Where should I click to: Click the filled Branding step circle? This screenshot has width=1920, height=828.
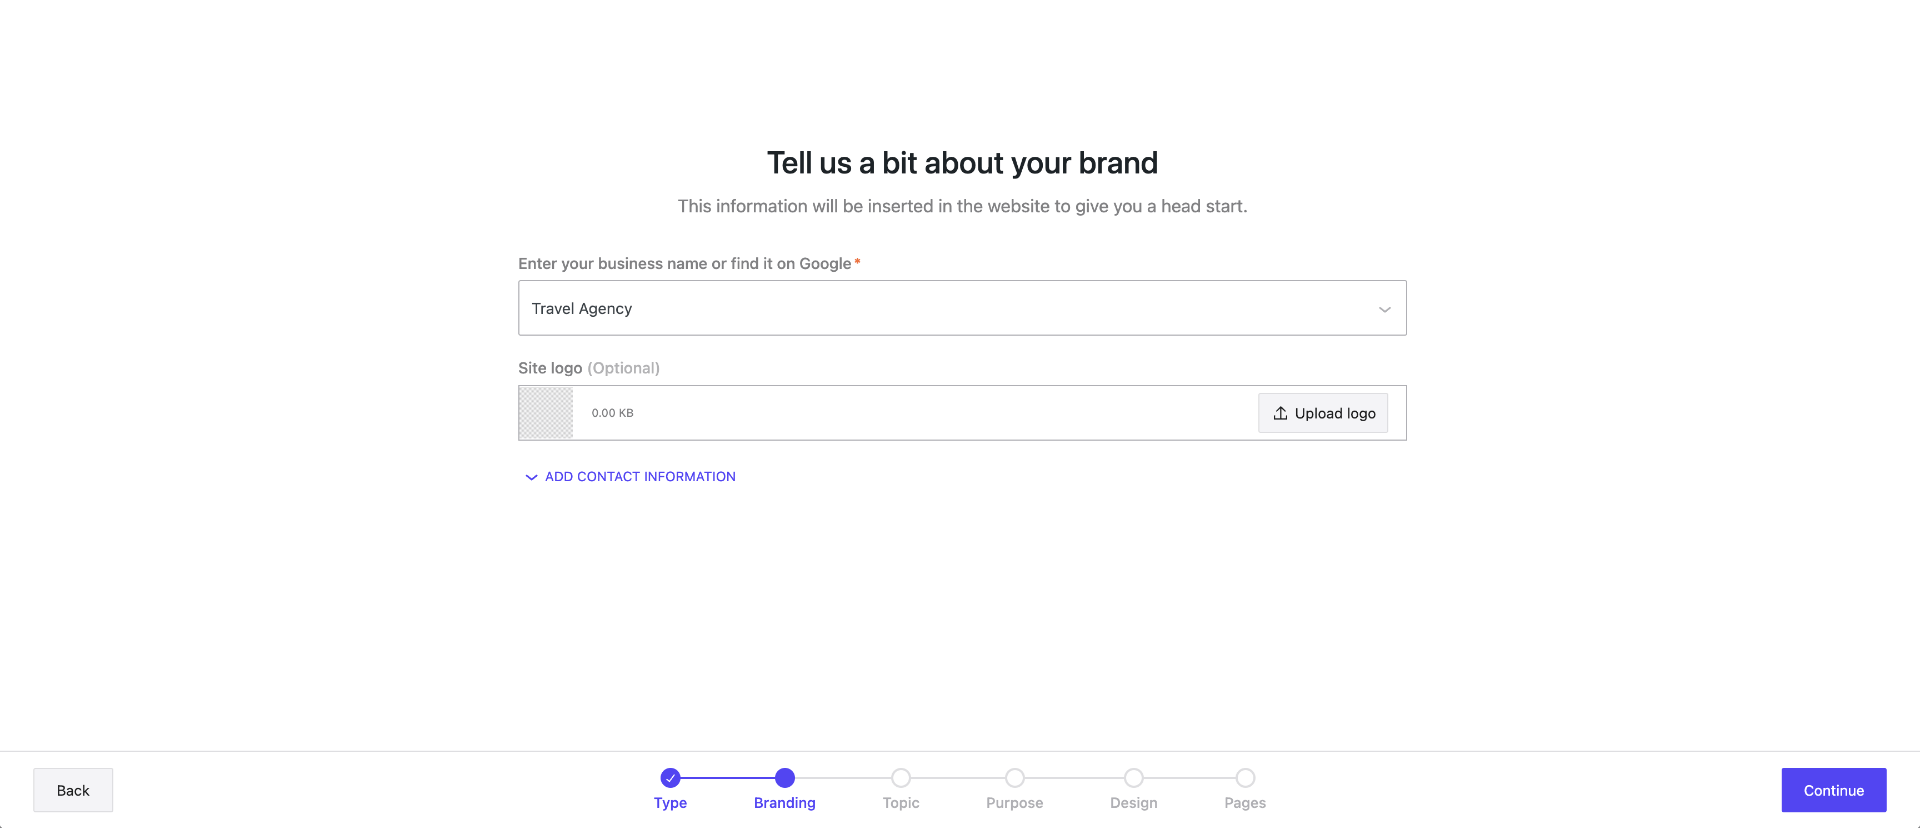coord(785,778)
